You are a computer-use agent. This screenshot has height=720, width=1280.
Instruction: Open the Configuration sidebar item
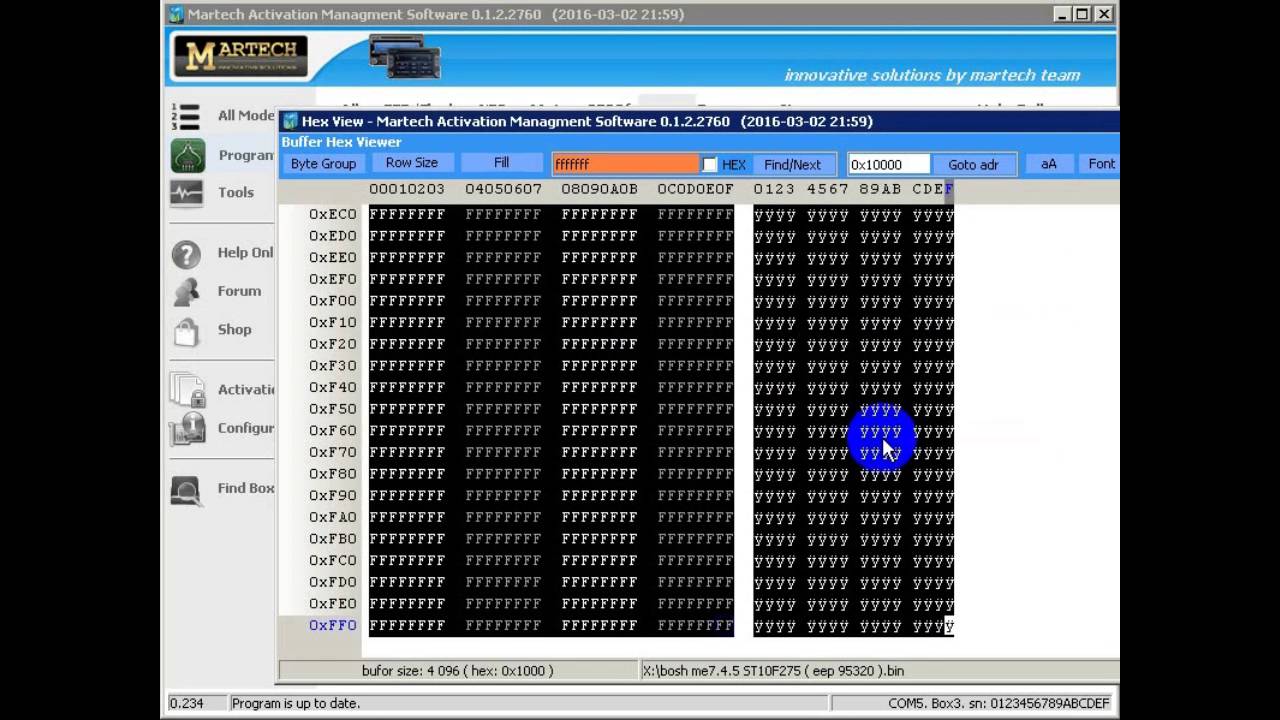pyautogui.click(x=246, y=428)
